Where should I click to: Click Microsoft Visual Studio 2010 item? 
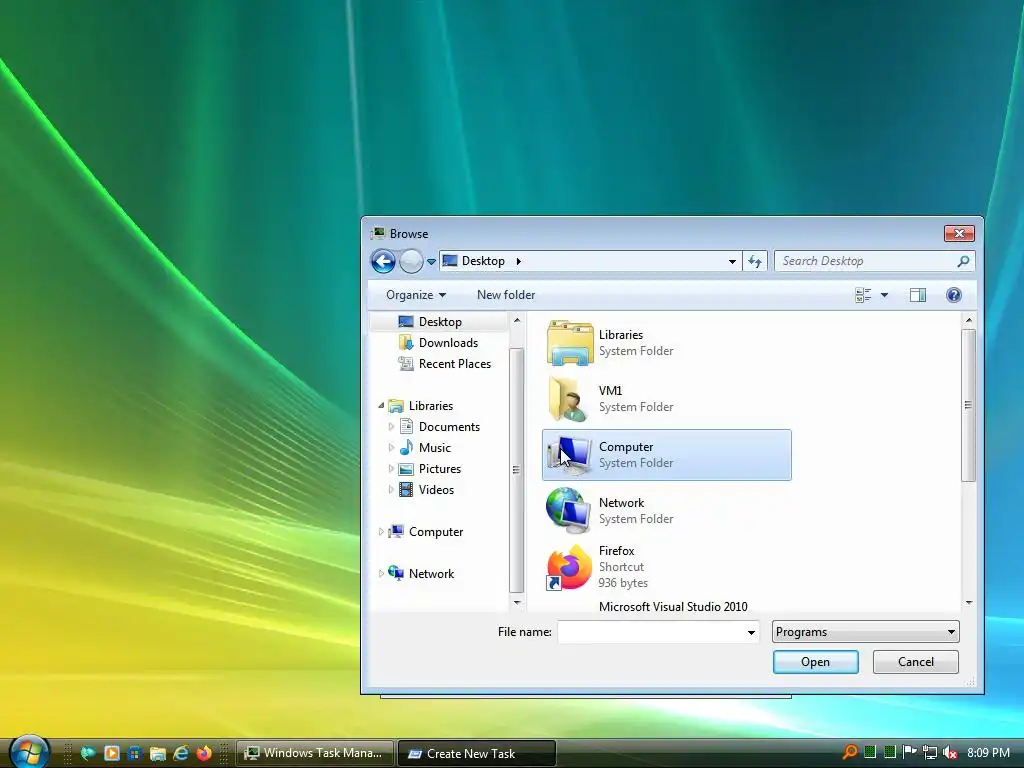(x=673, y=607)
